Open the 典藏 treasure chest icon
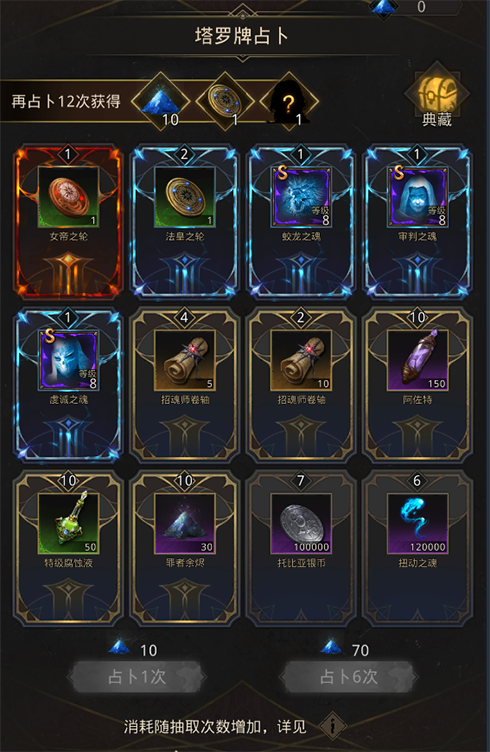490x752 pixels. (436, 96)
